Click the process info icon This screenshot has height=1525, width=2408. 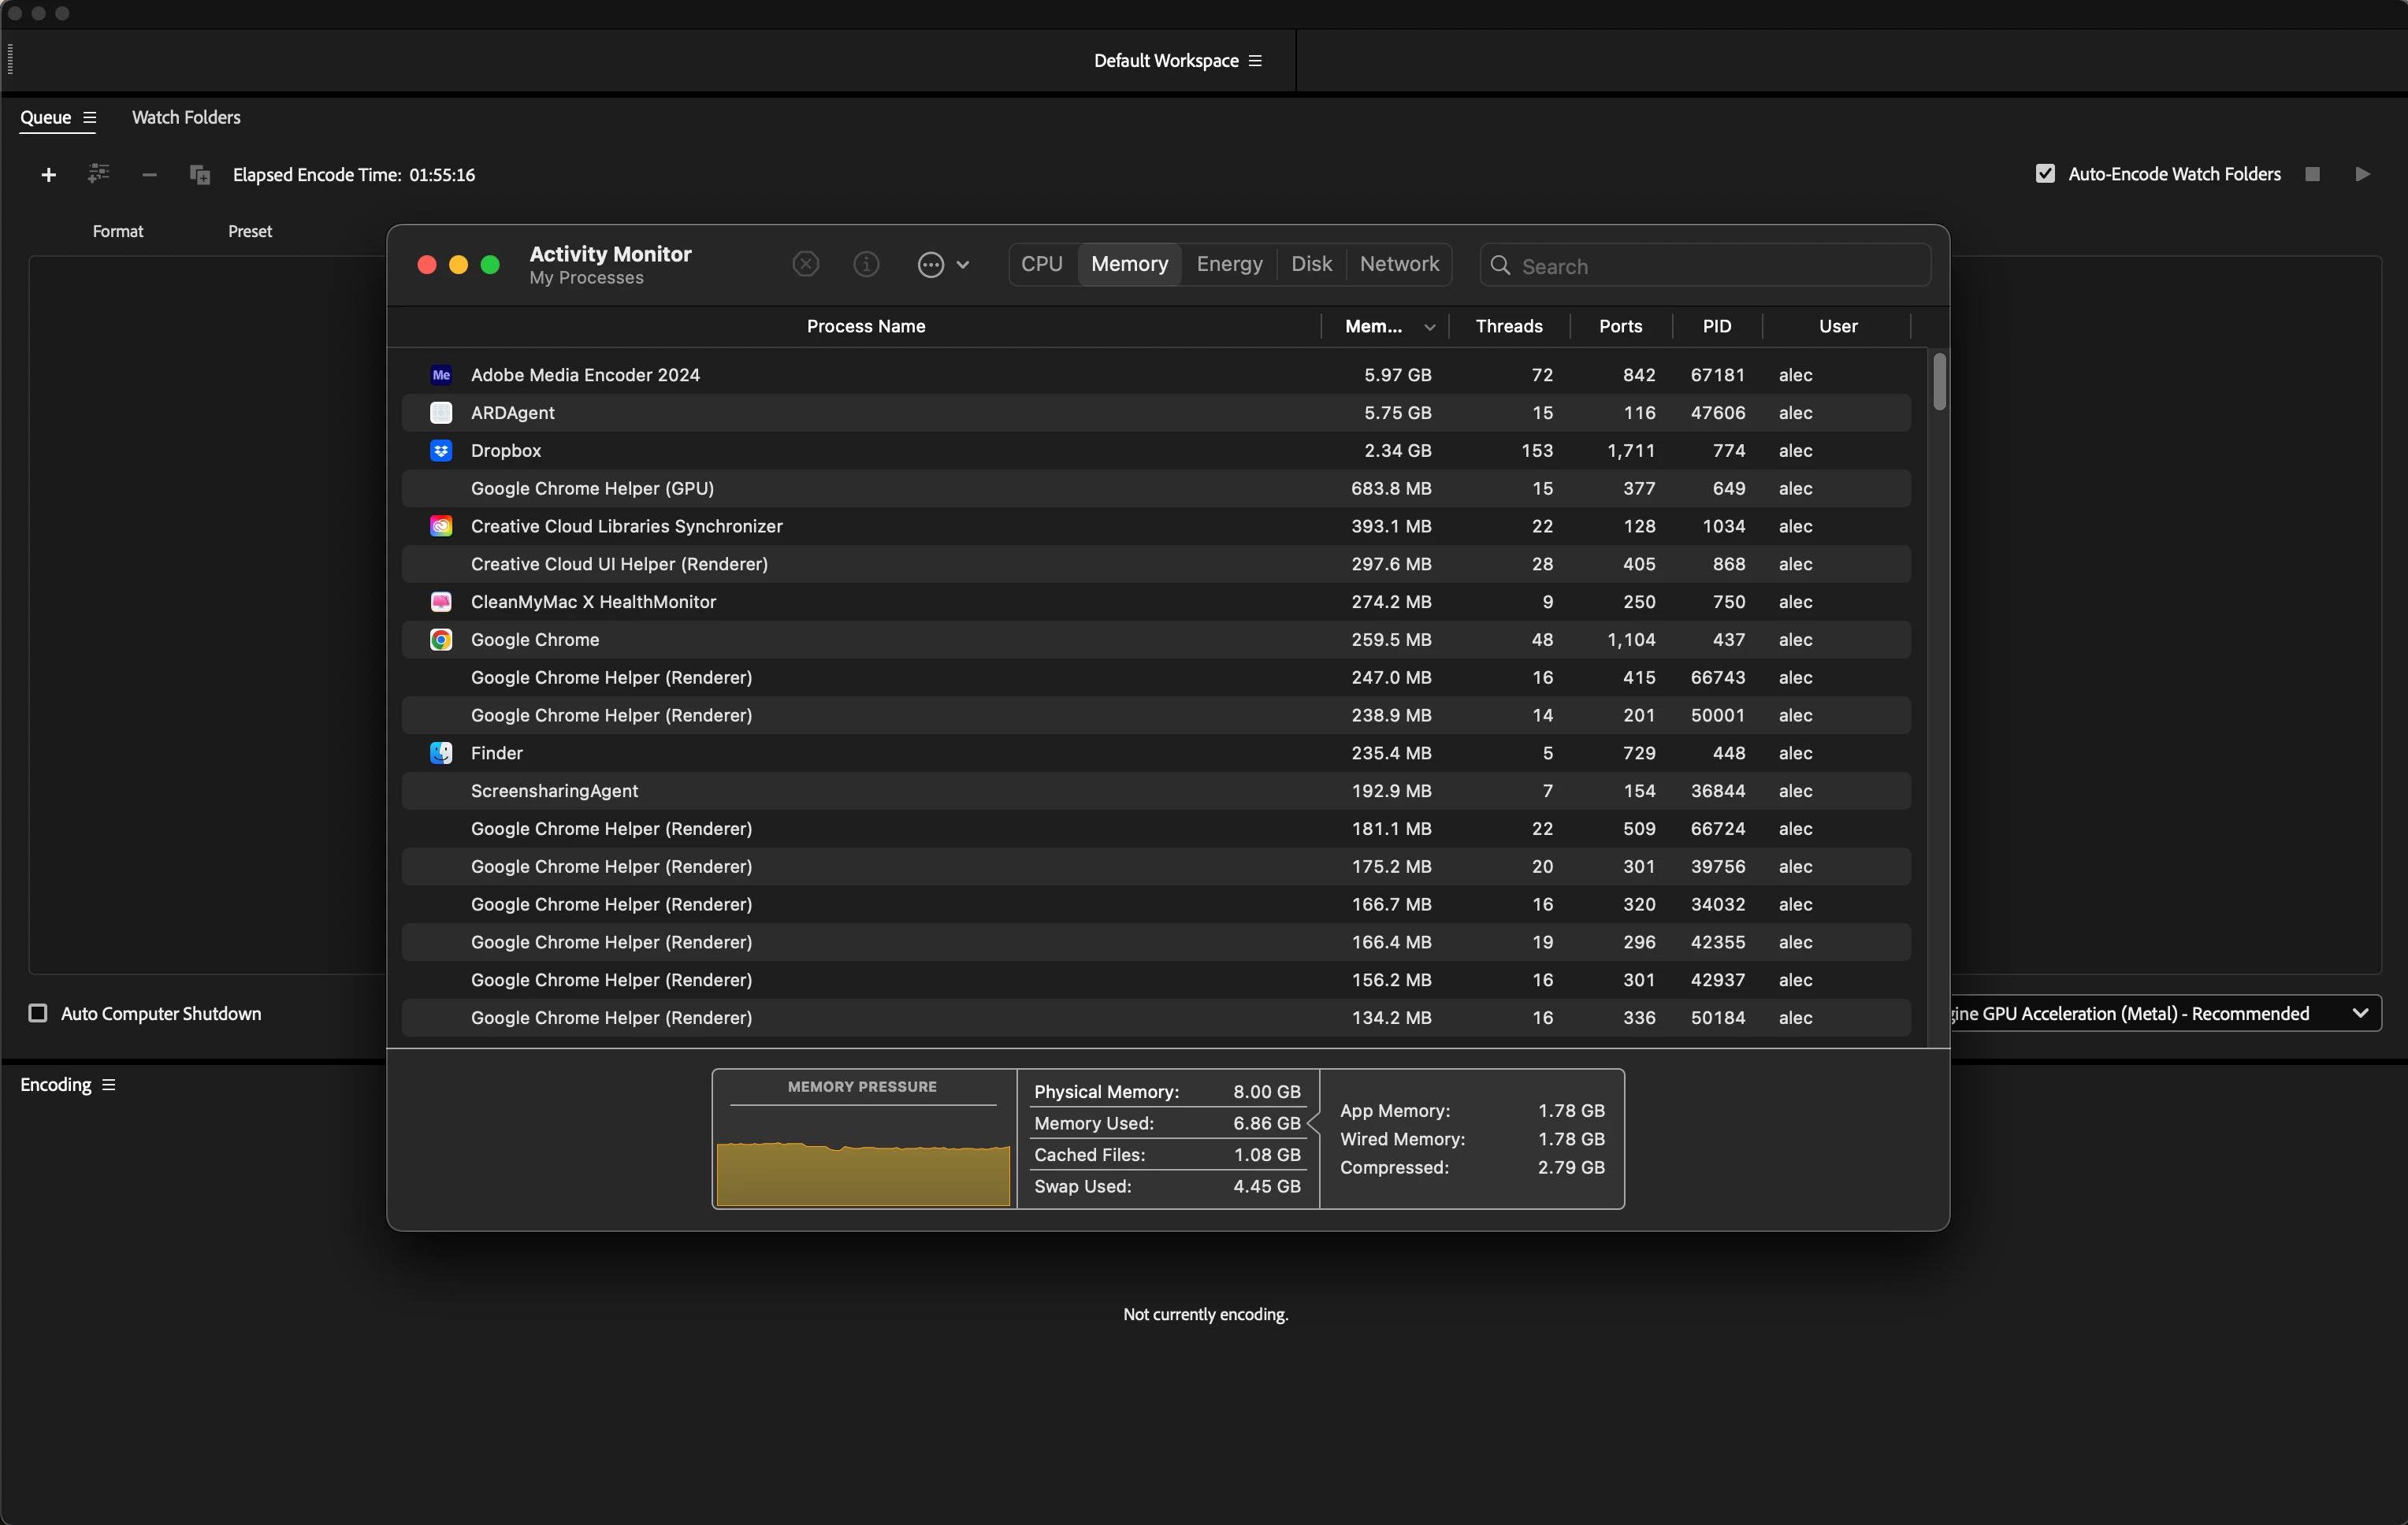866,264
